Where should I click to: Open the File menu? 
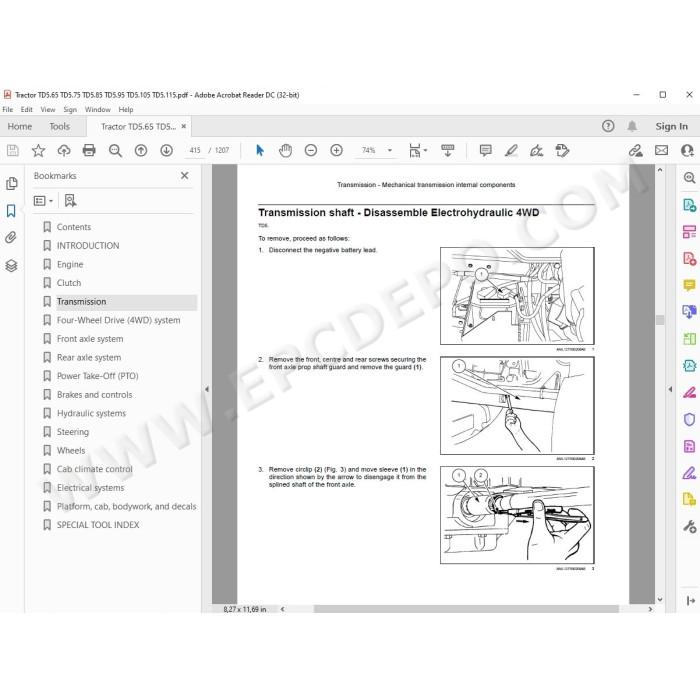pyautogui.click(x=8, y=109)
